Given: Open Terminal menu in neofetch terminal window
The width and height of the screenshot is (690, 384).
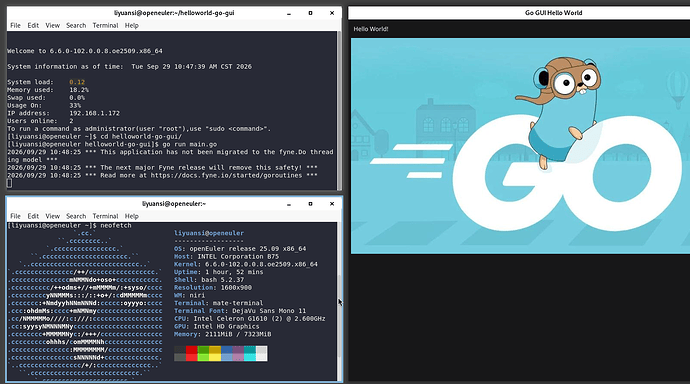Looking at the screenshot, I should tap(105, 216).
